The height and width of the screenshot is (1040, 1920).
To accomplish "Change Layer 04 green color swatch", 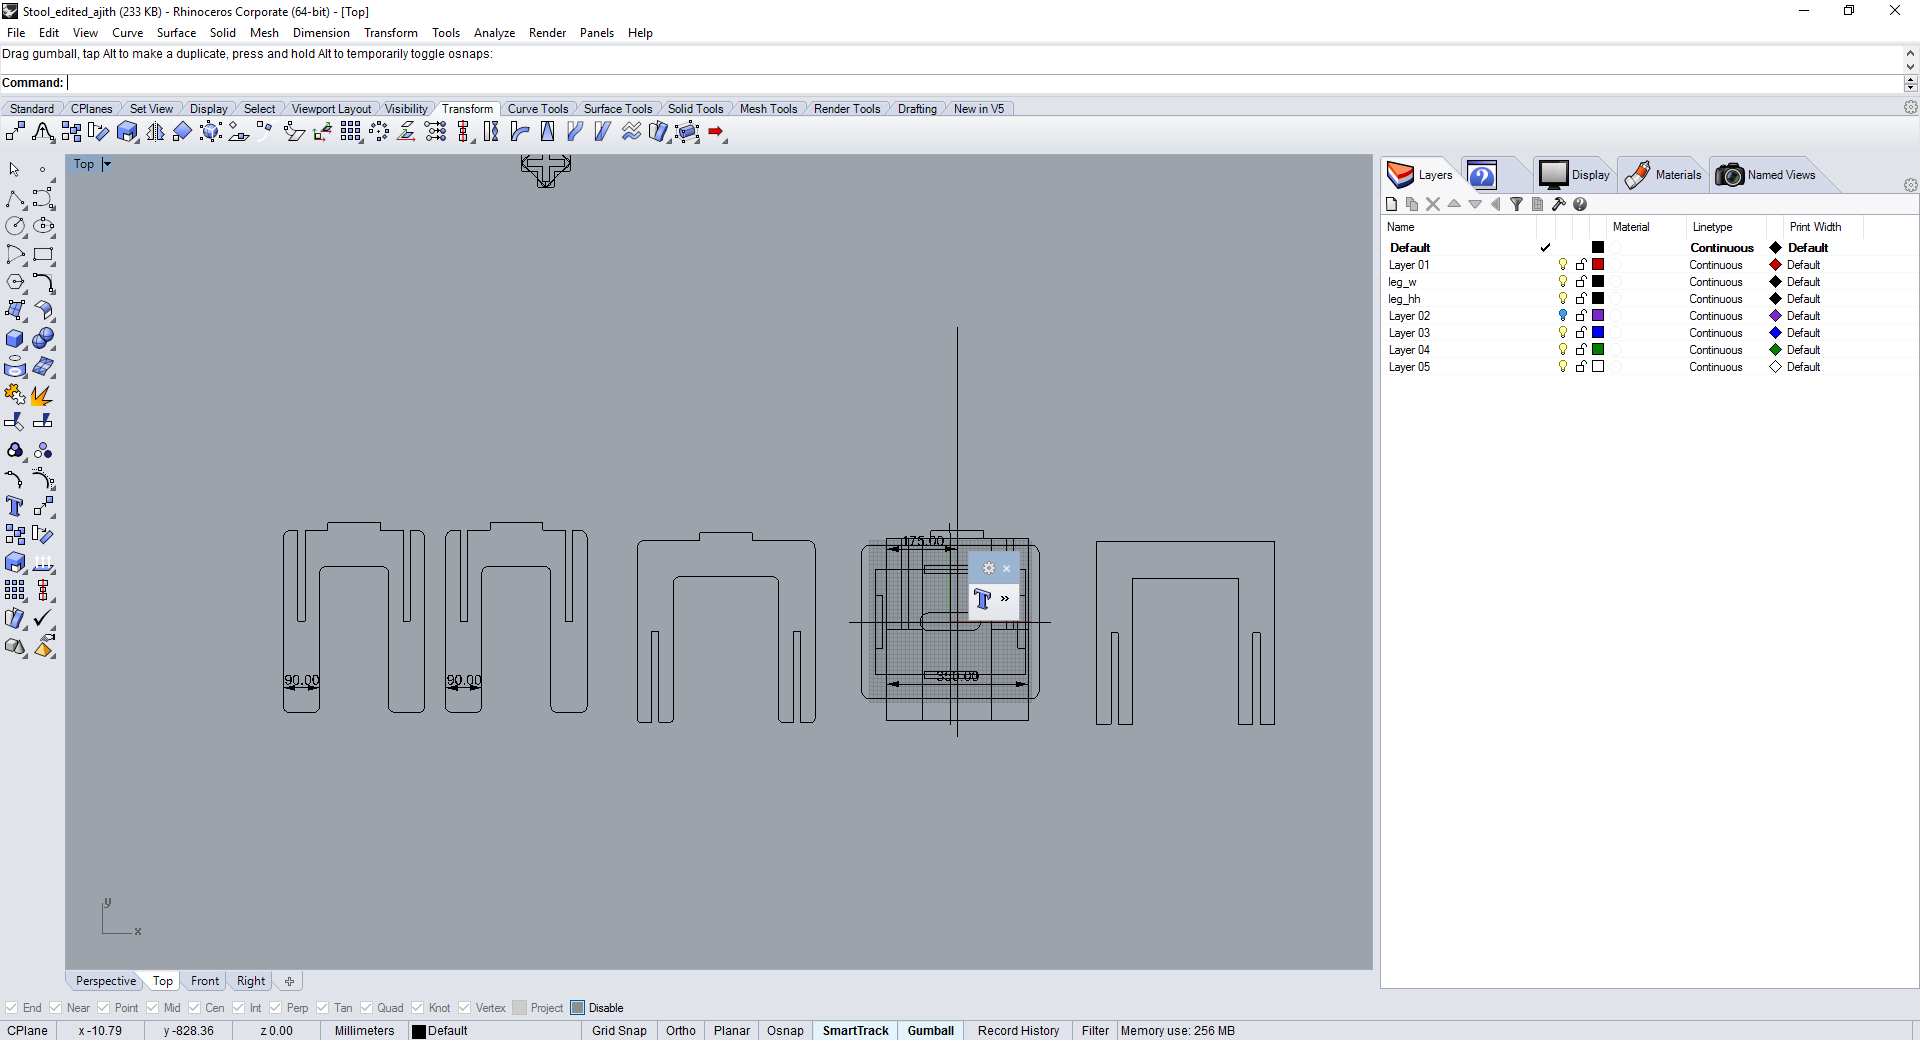I will tap(1598, 350).
